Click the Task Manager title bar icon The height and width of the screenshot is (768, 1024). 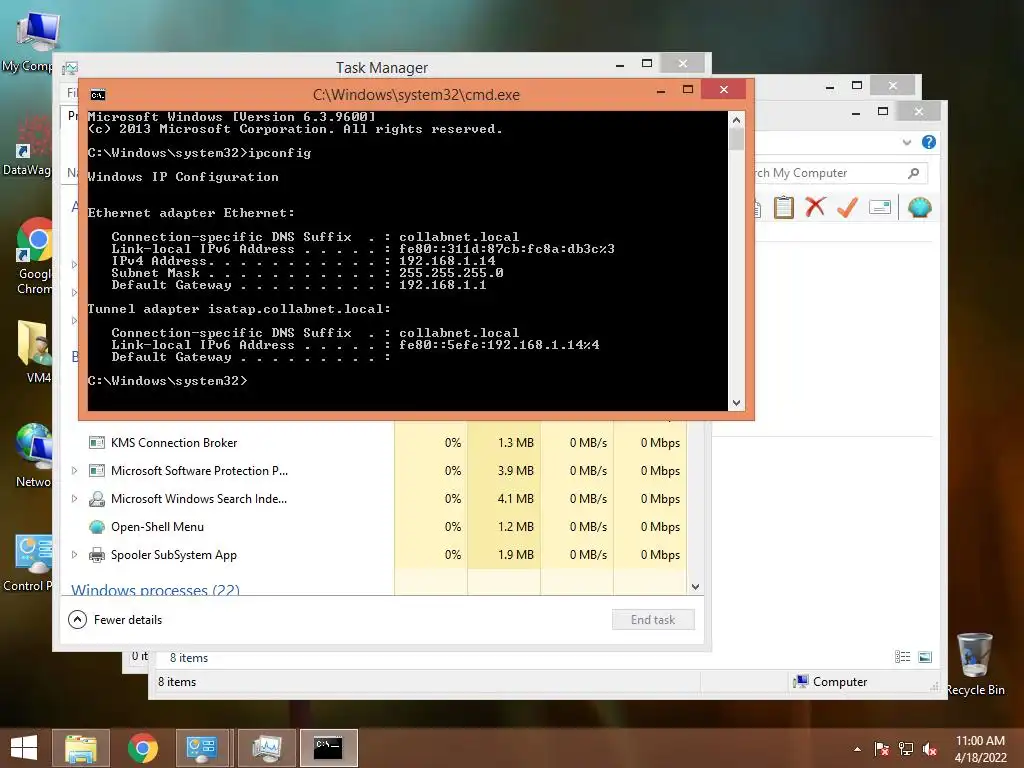[70, 68]
